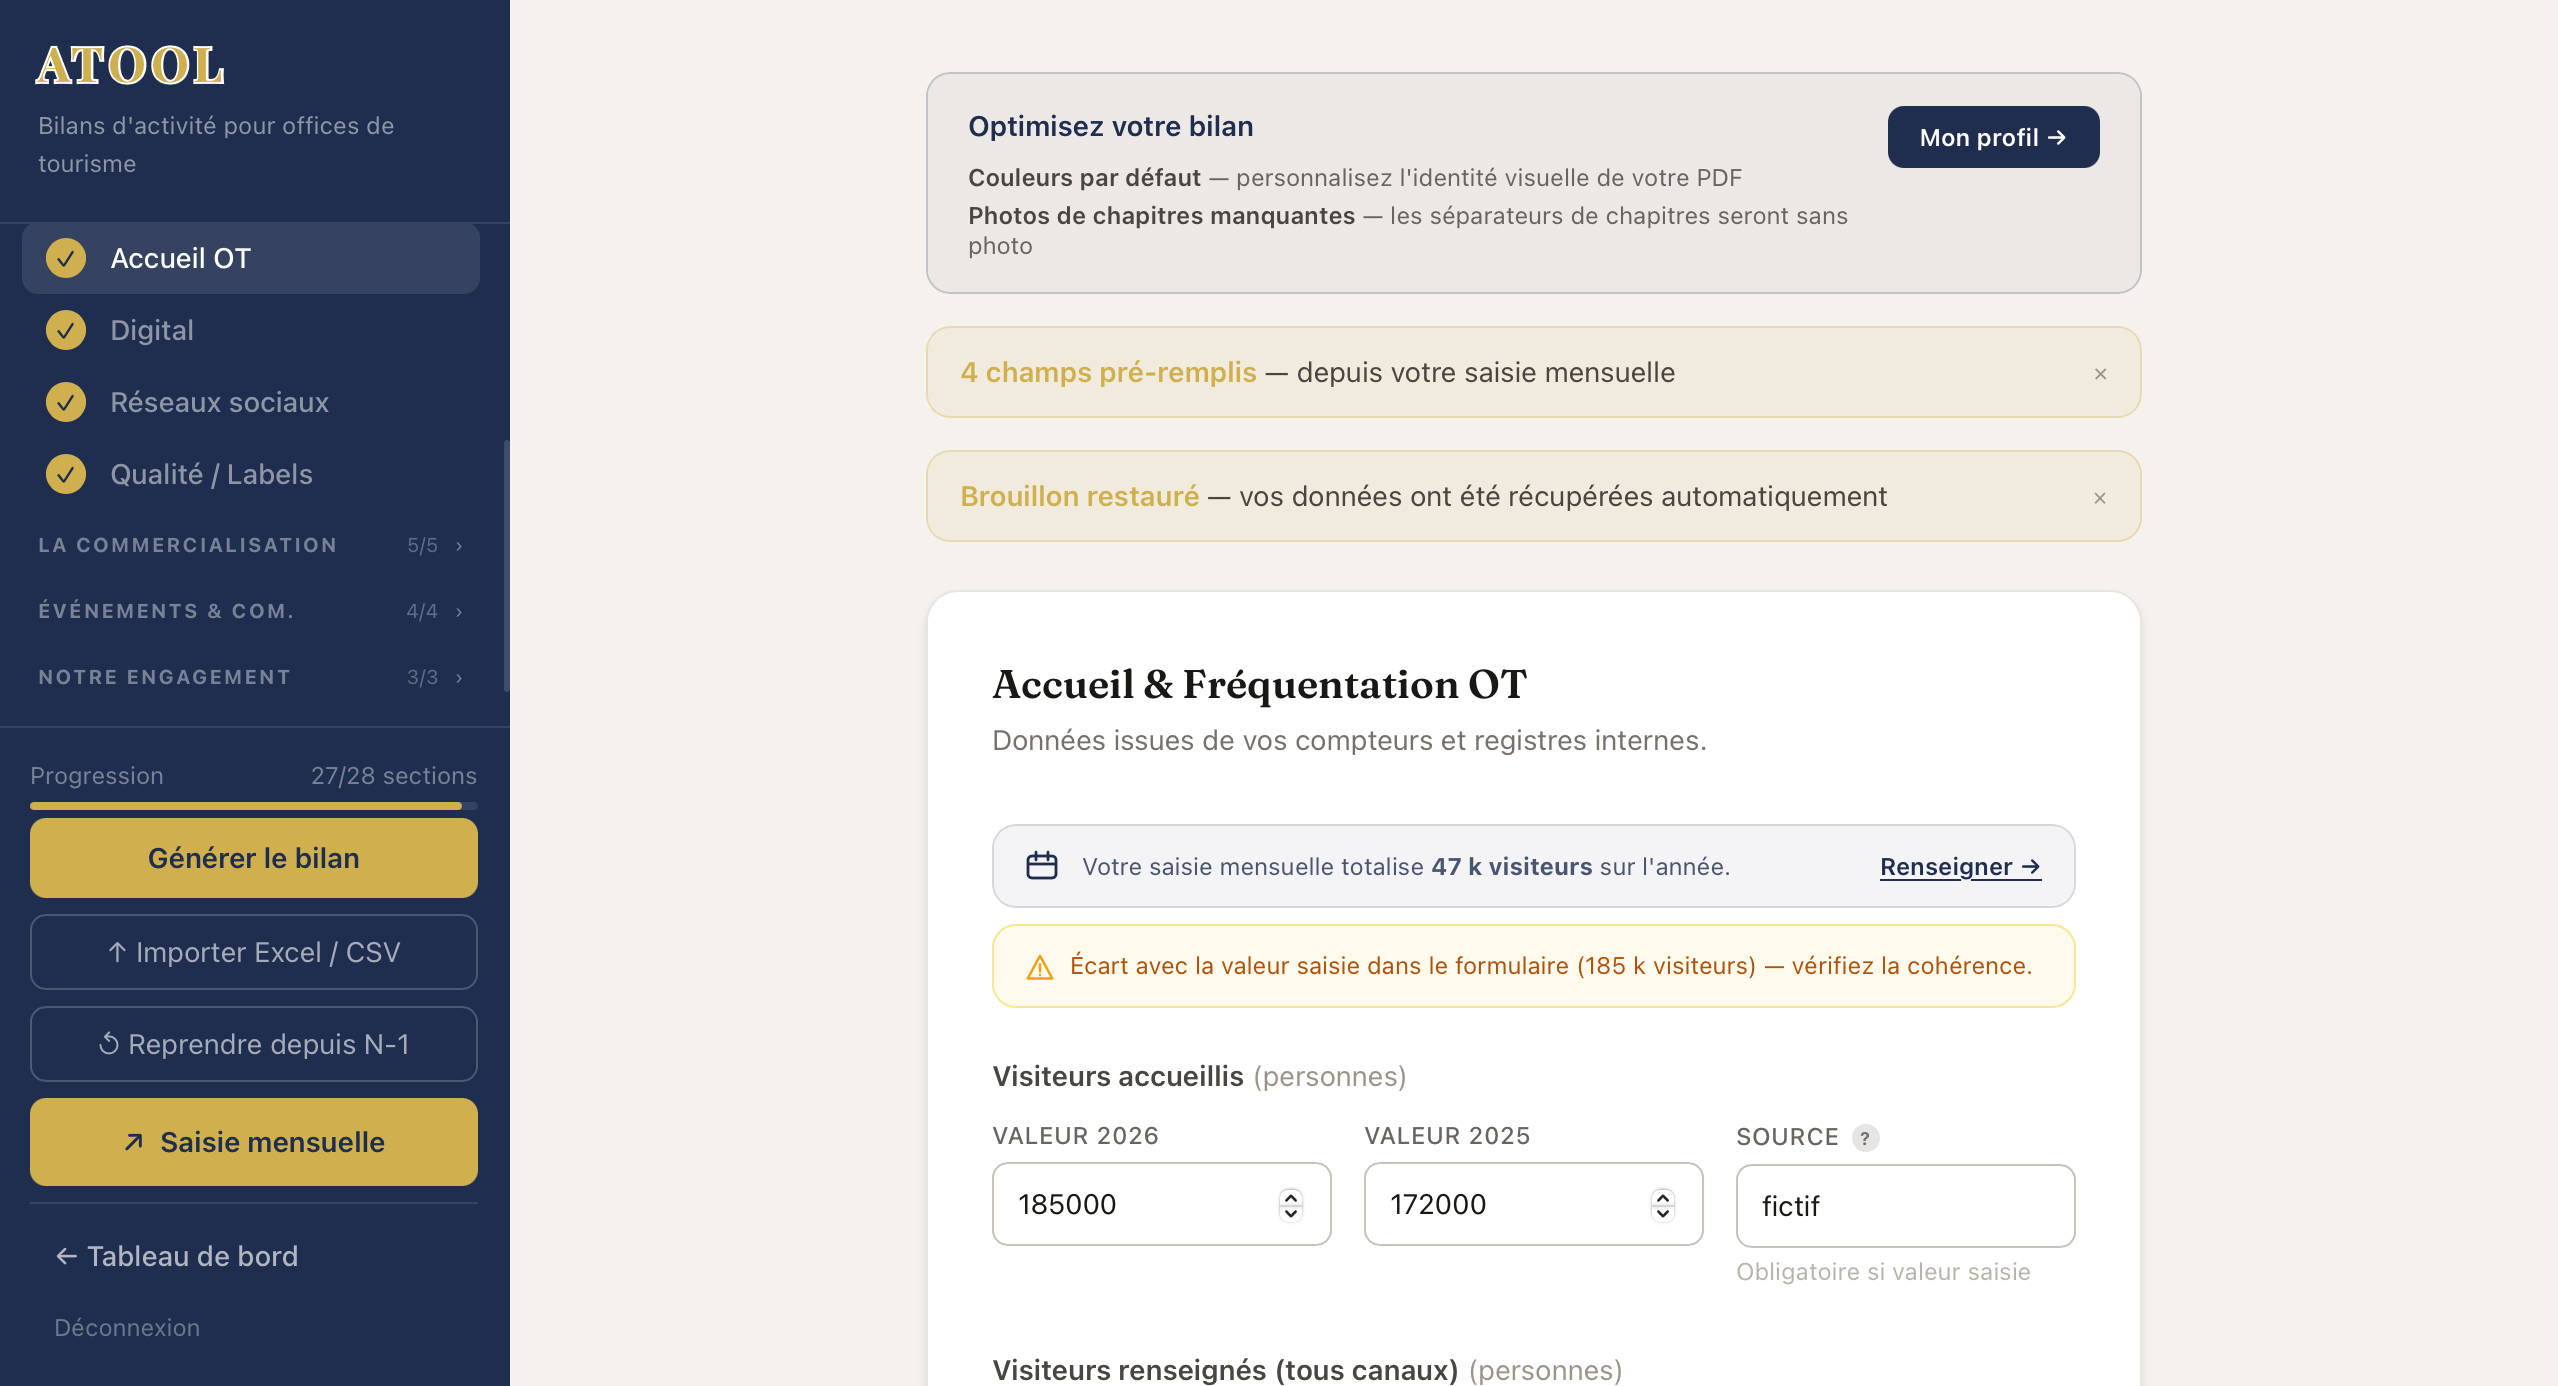This screenshot has width=2558, height=1386.
Task: Open the Accueil OT section
Action: tap(251, 258)
